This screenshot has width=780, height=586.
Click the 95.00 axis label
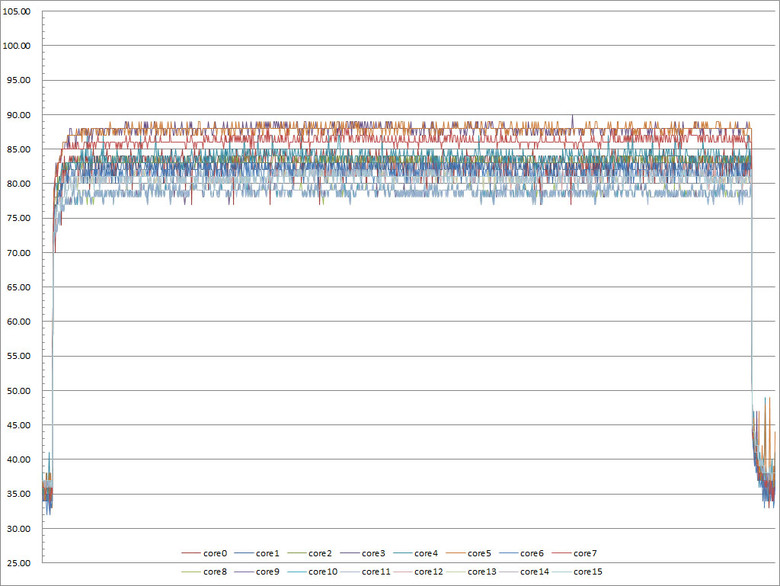click(x=18, y=80)
